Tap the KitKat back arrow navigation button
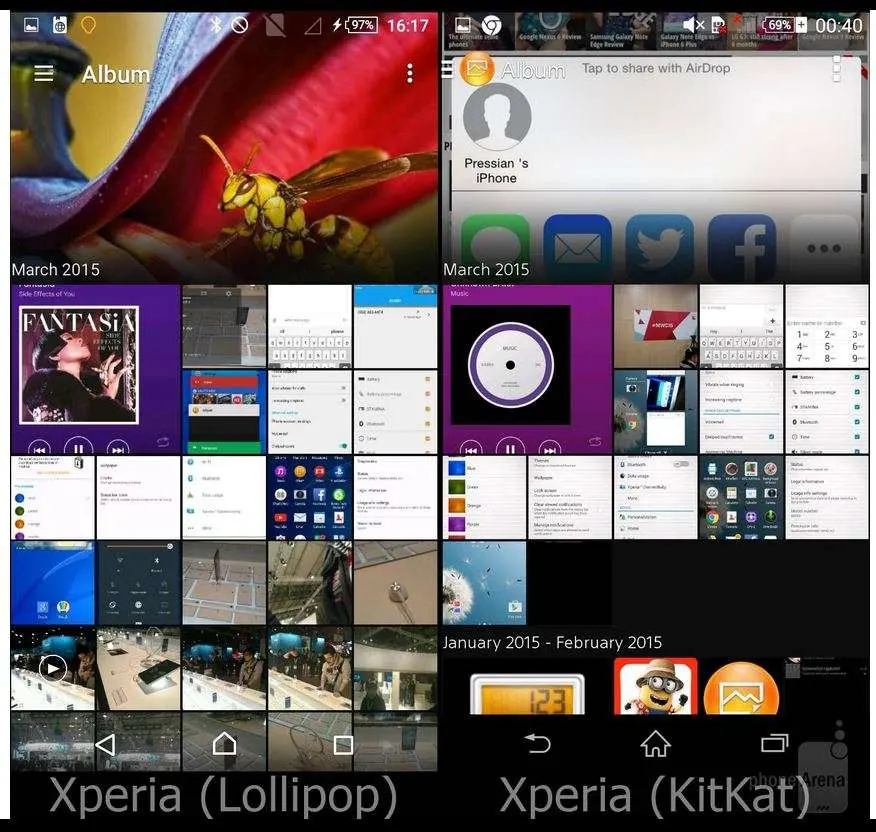The height and width of the screenshot is (832, 876). click(538, 744)
